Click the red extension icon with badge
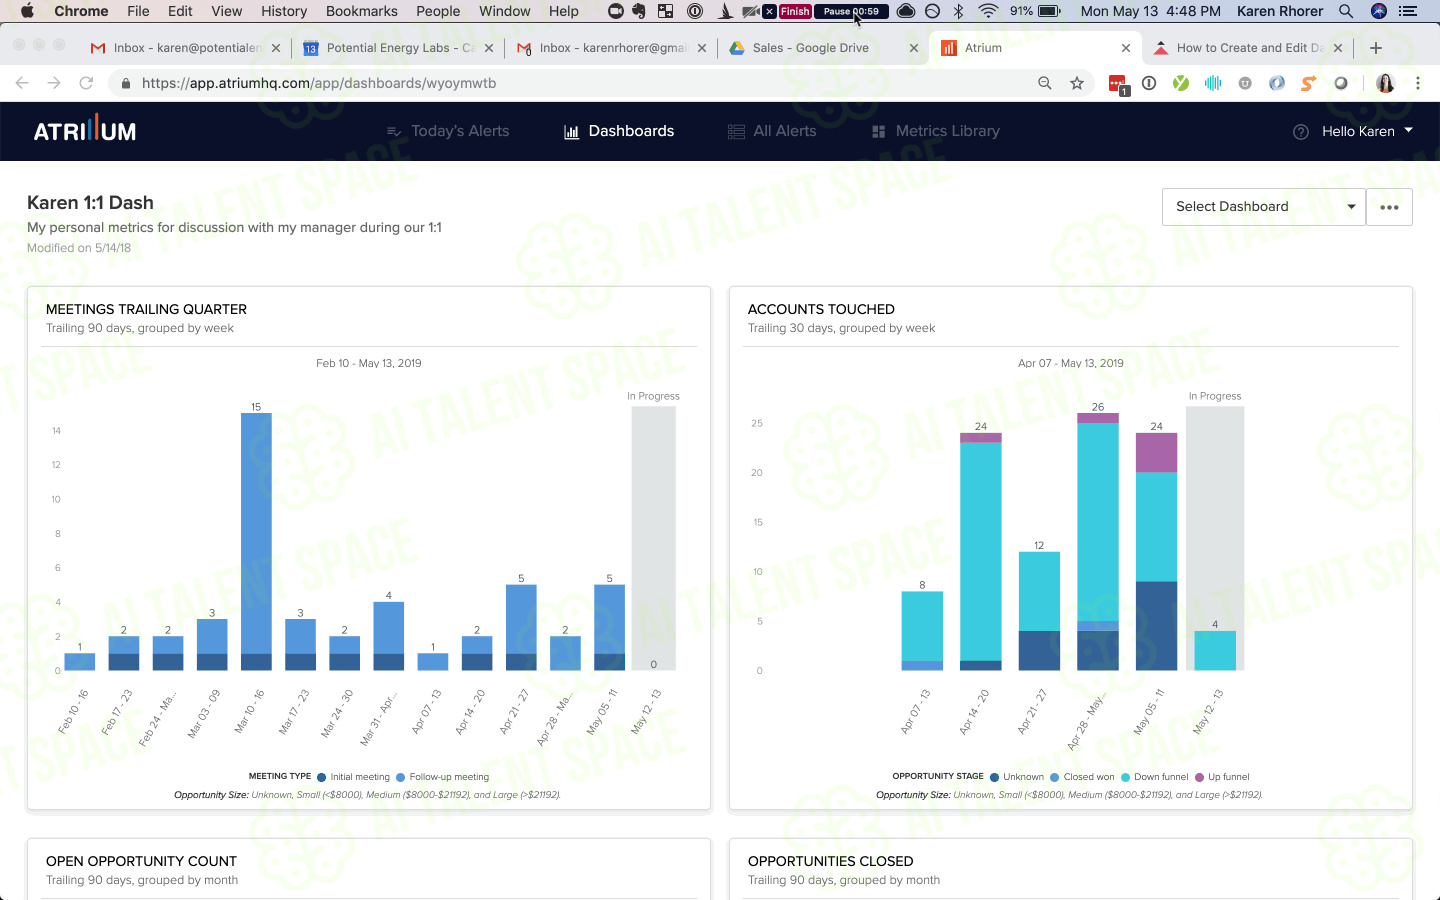The image size is (1440, 900). point(1118,84)
